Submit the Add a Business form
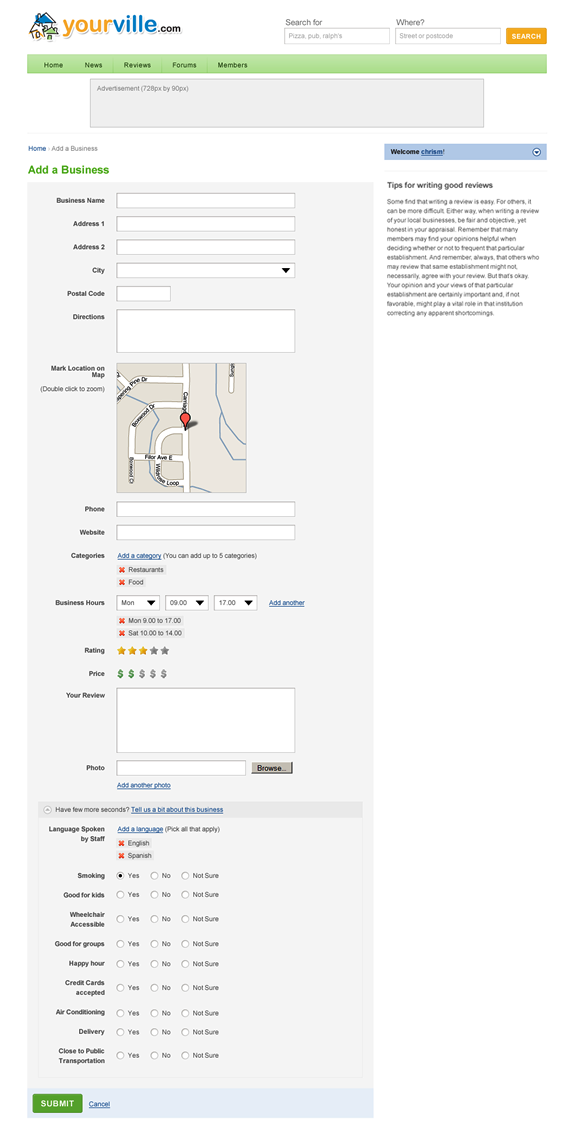This screenshot has height=1125, width=574. click(57, 1103)
